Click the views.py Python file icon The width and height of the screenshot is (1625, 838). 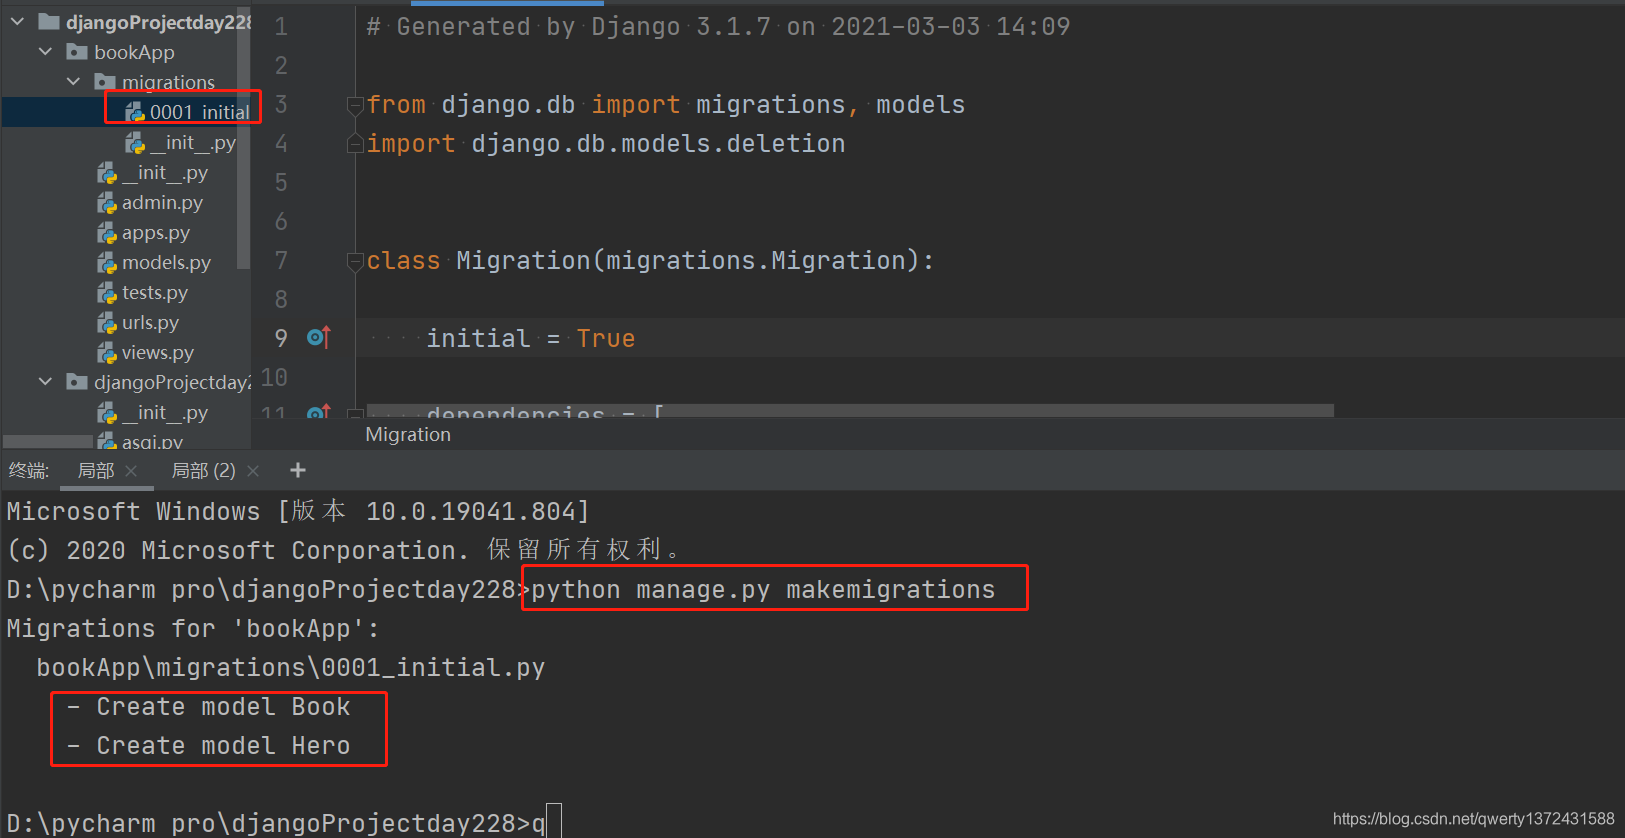pos(107,353)
